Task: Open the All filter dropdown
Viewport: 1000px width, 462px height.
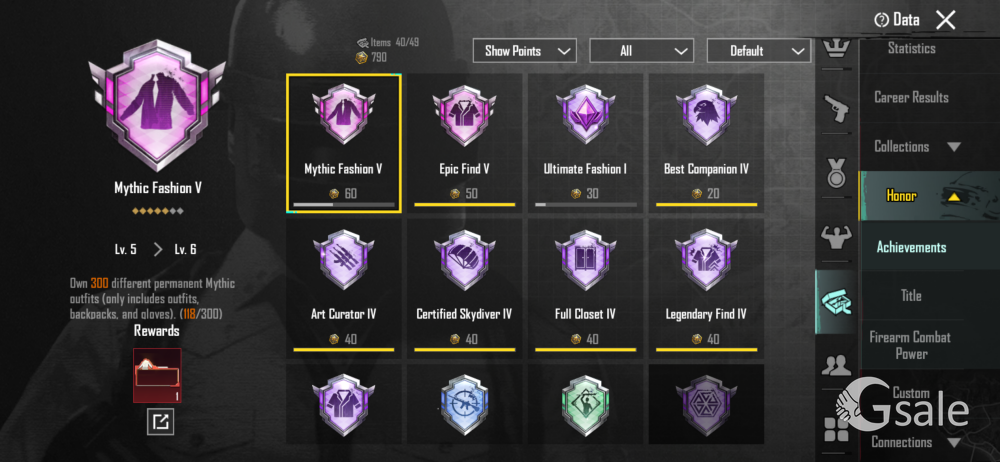Action: point(642,50)
